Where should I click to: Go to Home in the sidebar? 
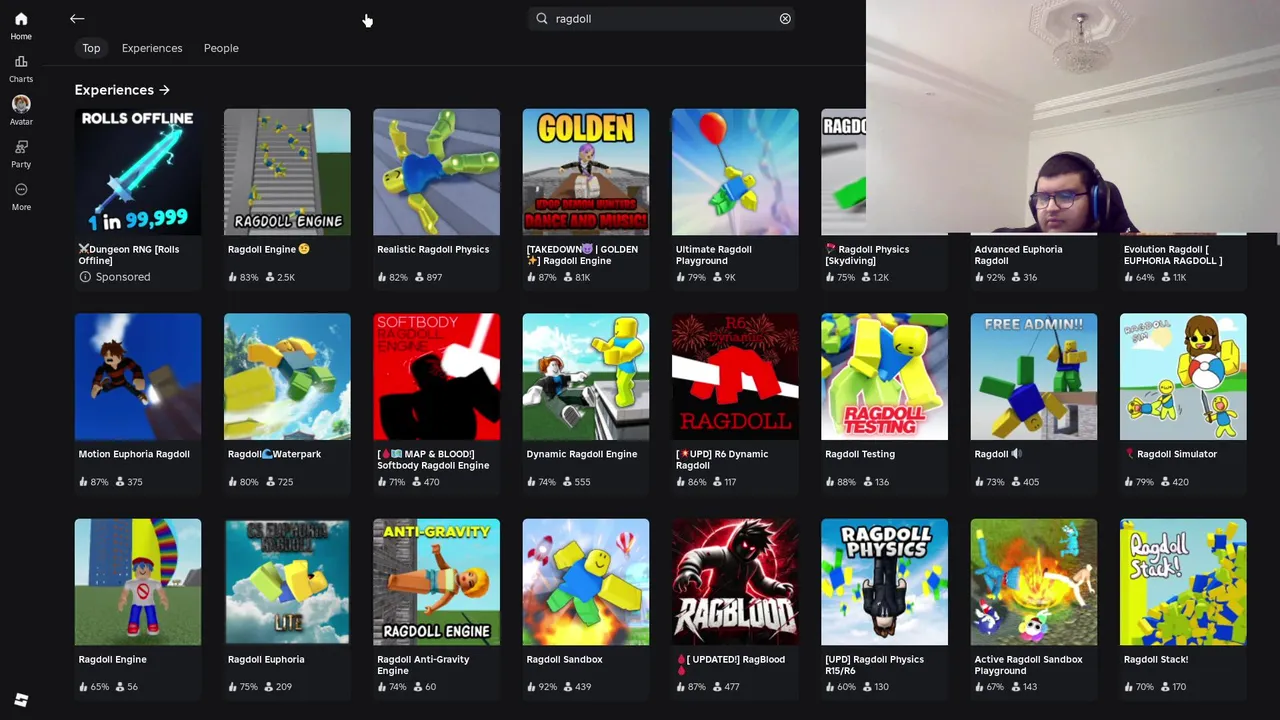(x=21, y=26)
